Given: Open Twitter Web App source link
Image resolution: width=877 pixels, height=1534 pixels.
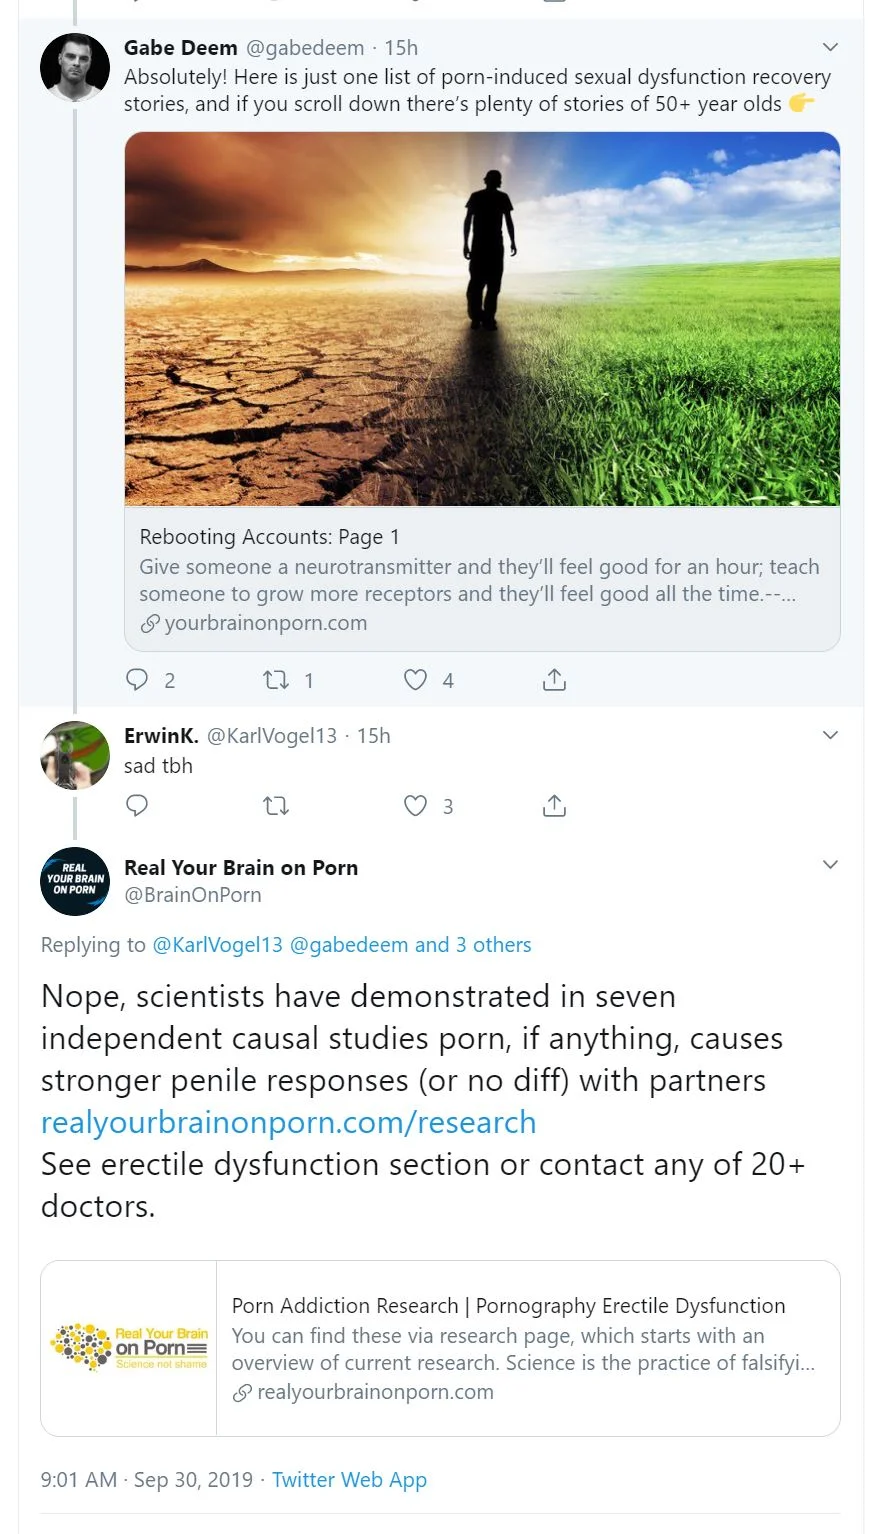Looking at the screenshot, I should click(x=349, y=1480).
